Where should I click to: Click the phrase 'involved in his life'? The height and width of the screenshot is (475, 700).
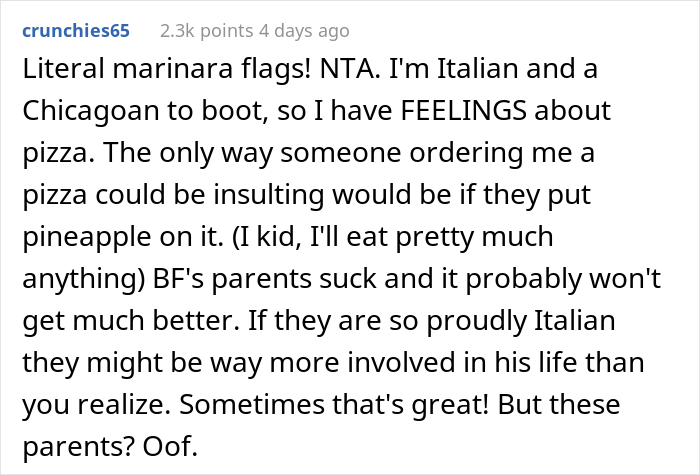click(x=457, y=362)
